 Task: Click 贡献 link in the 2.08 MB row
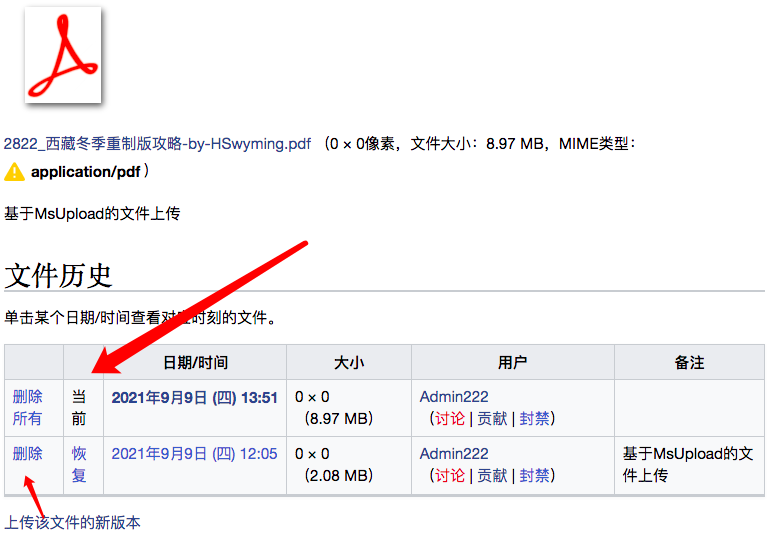[492, 475]
